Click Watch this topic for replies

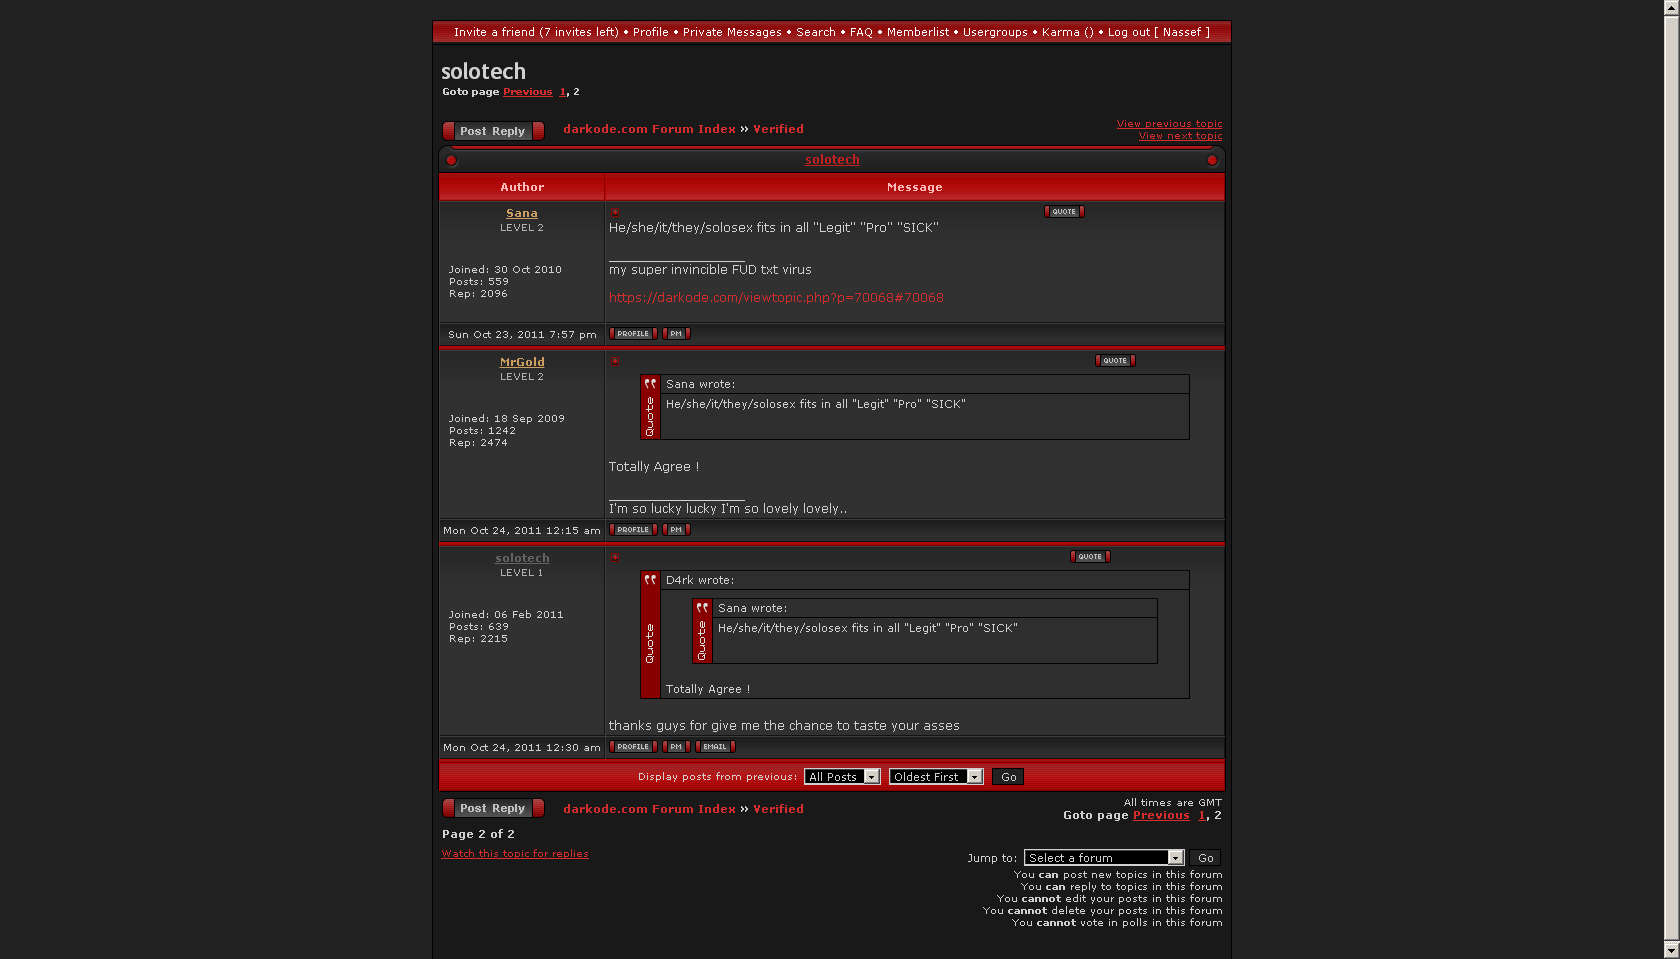coord(515,854)
